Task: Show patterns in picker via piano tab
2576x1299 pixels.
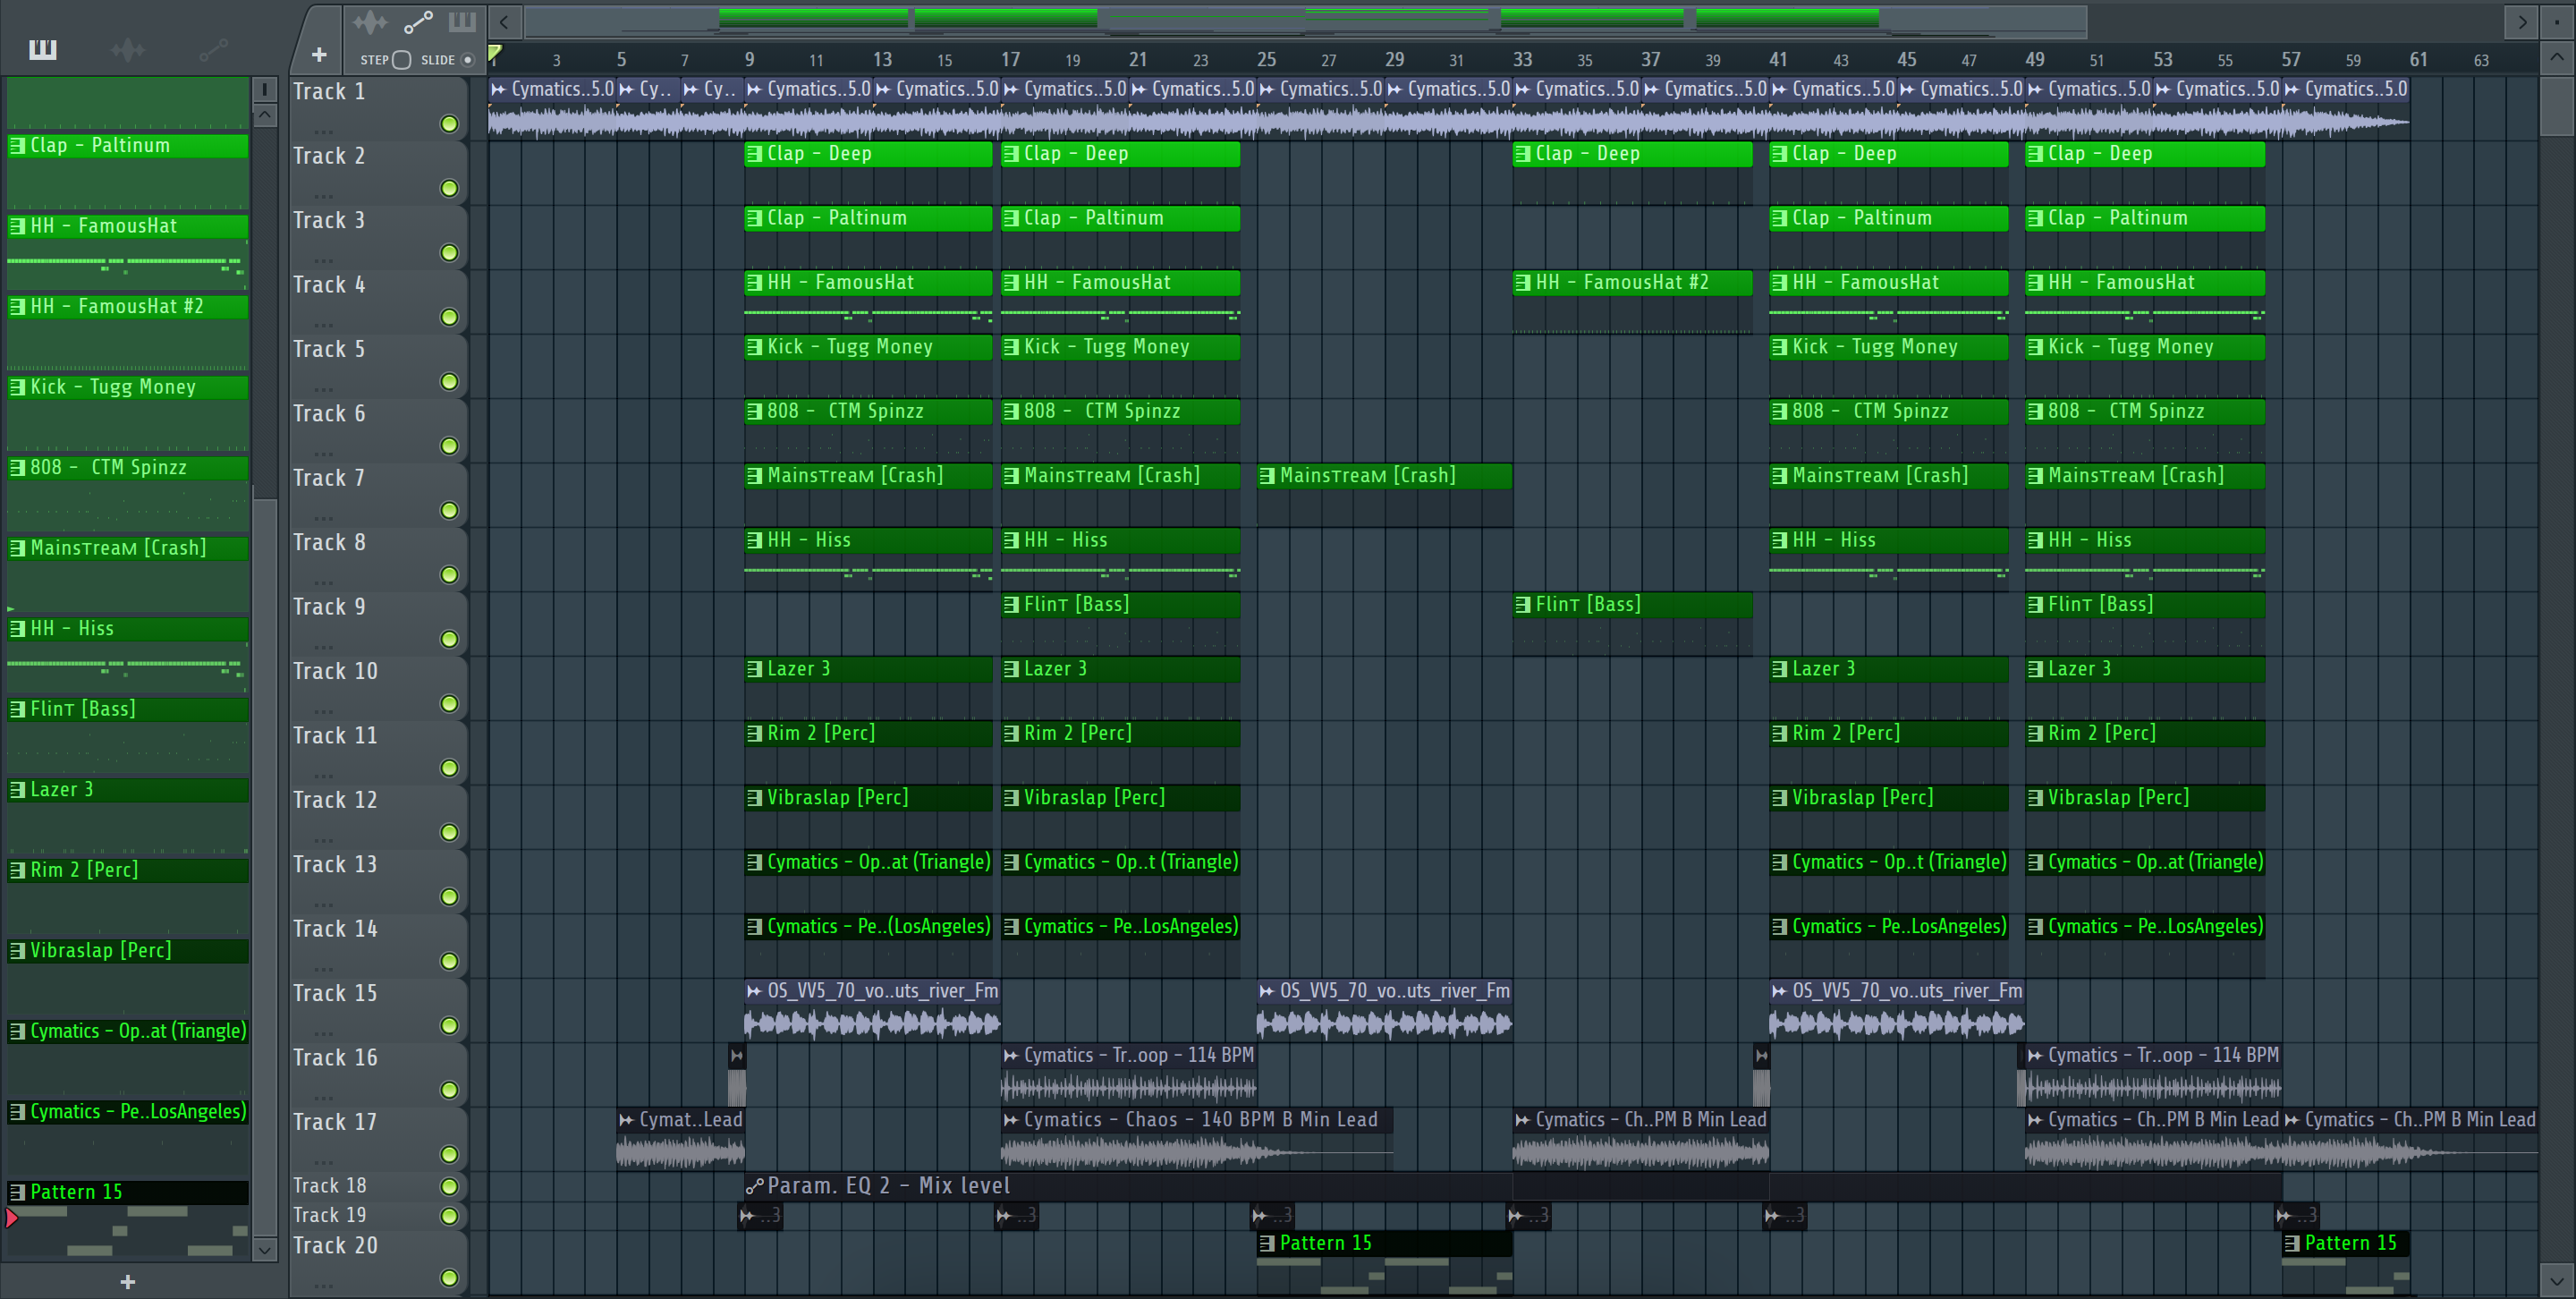Action: pyautogui.click(x=42, y=49)
